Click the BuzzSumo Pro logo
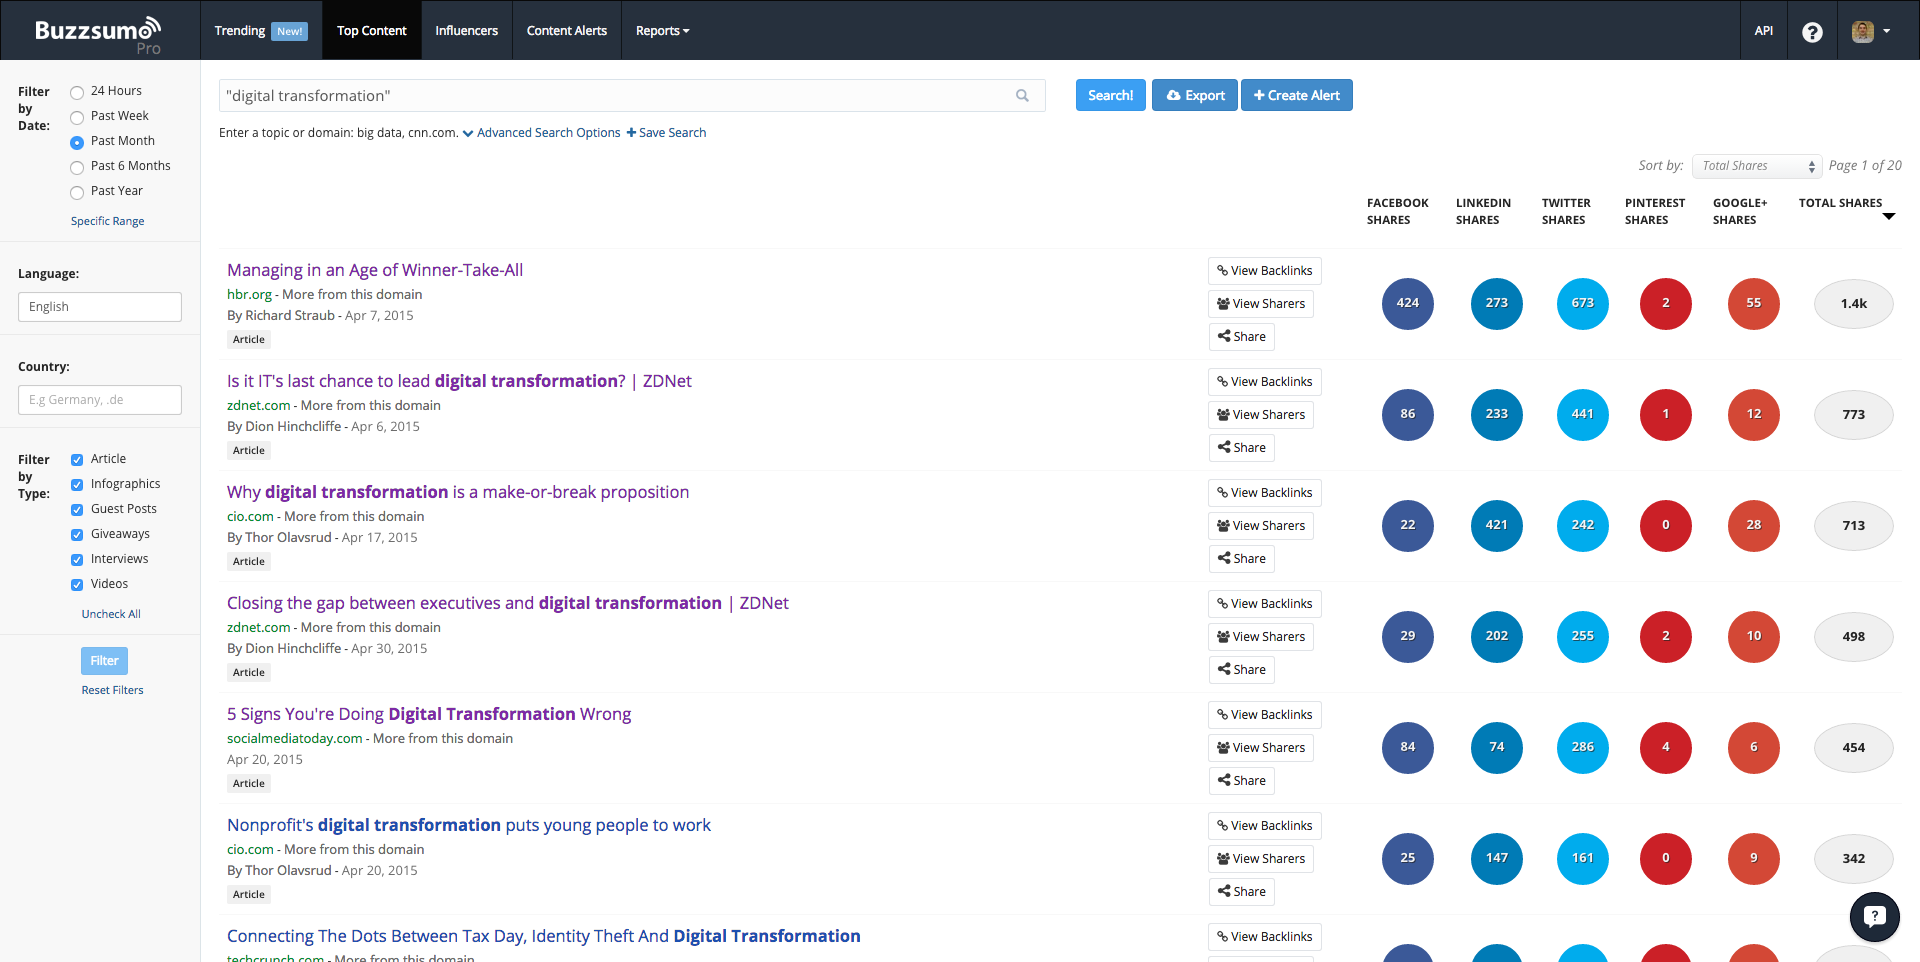The height and width of the screenshot is (962, 1920). pyautogui.click(x=98, y=33)
